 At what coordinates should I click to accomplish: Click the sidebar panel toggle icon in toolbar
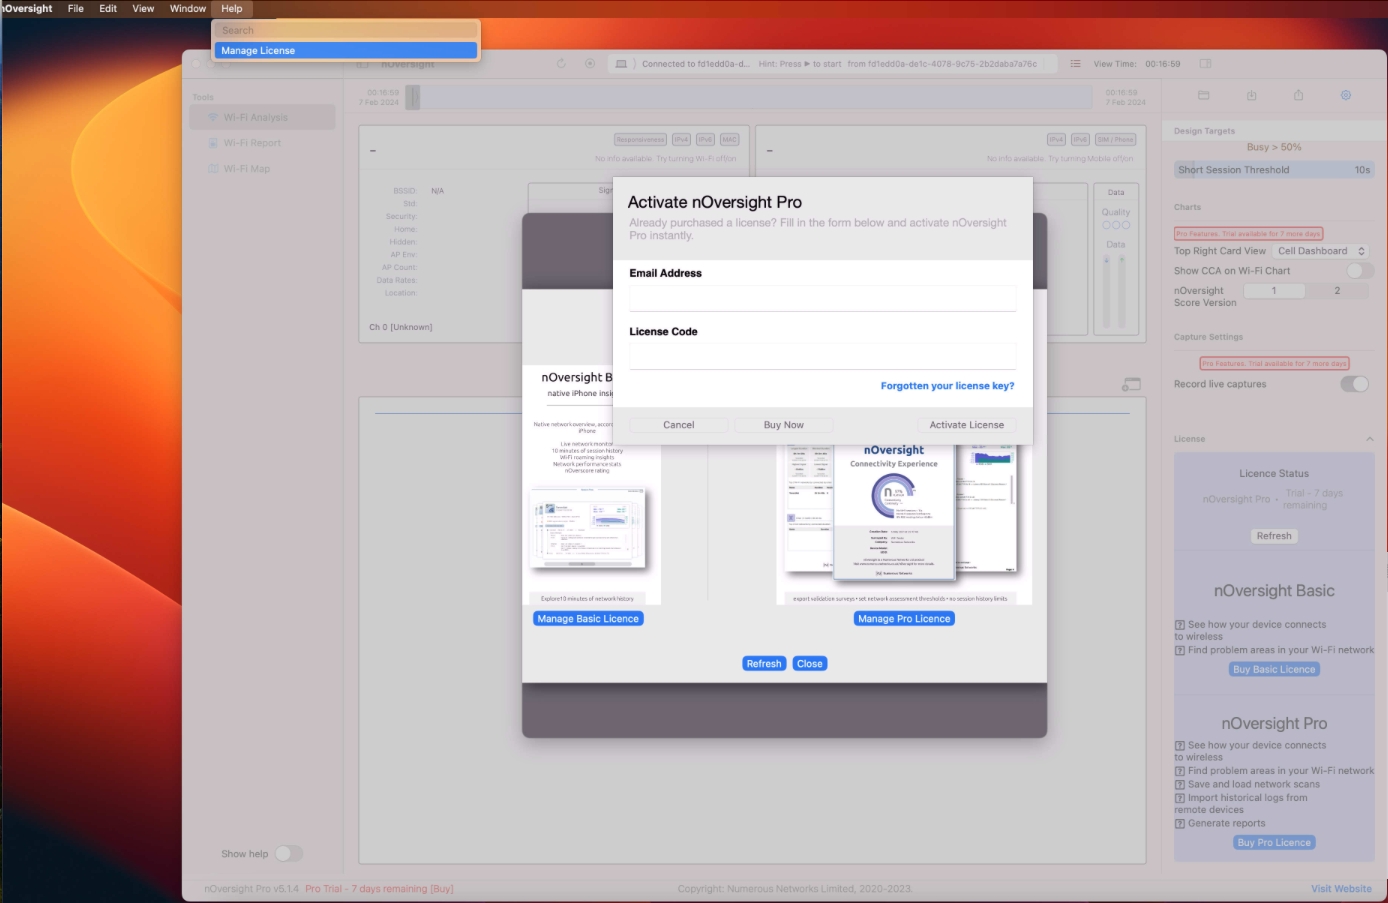coord(1205,64)
